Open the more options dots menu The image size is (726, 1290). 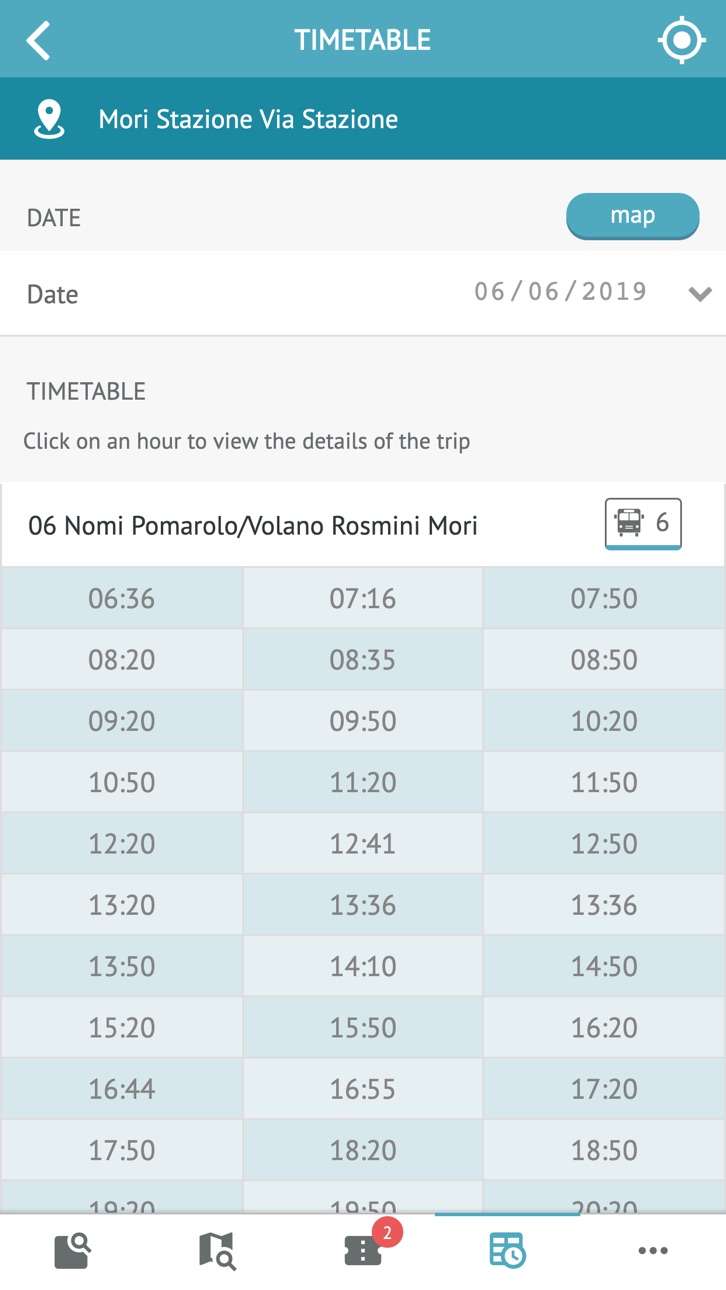[653, 1250]
